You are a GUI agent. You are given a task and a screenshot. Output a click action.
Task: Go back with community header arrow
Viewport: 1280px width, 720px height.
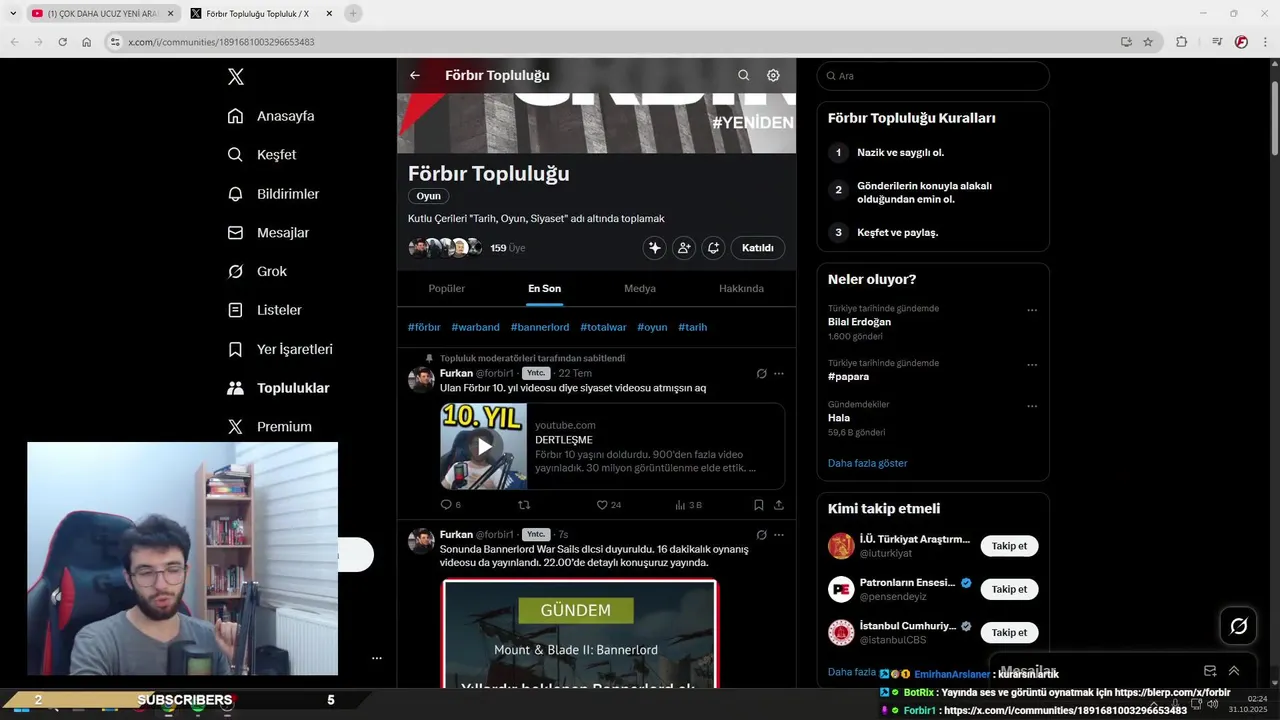pyautogui.click(x=415, y=75)
